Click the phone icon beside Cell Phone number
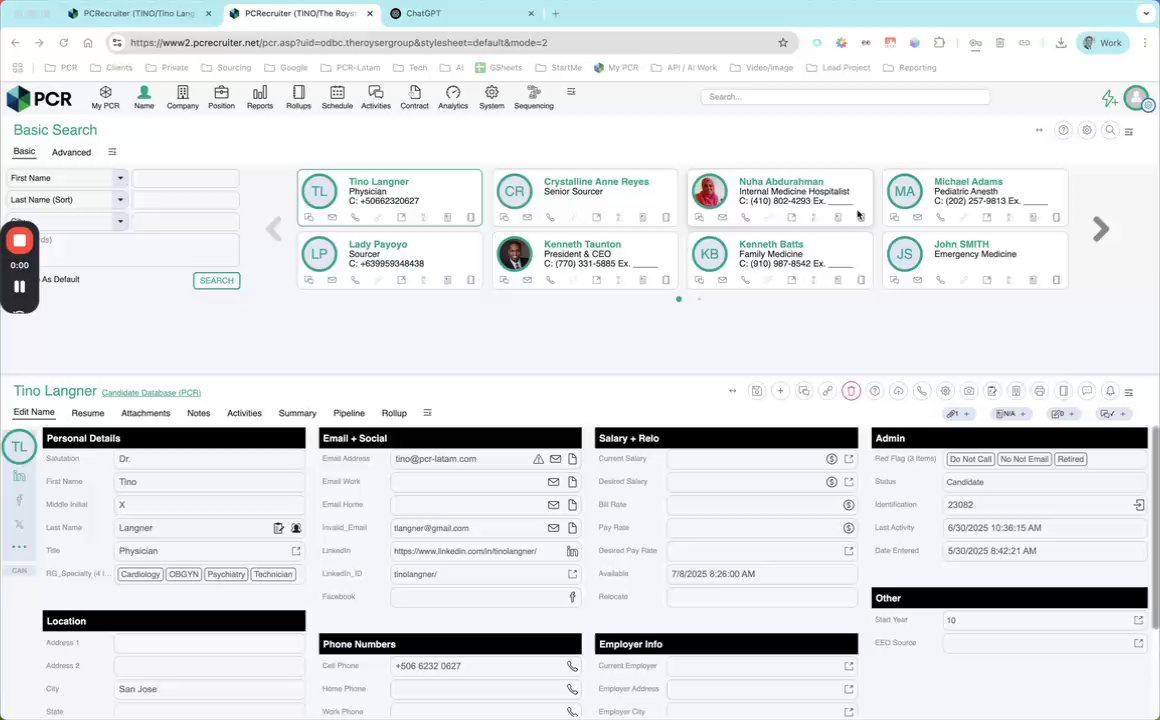 pyautogui.click(x=572, y=666)
